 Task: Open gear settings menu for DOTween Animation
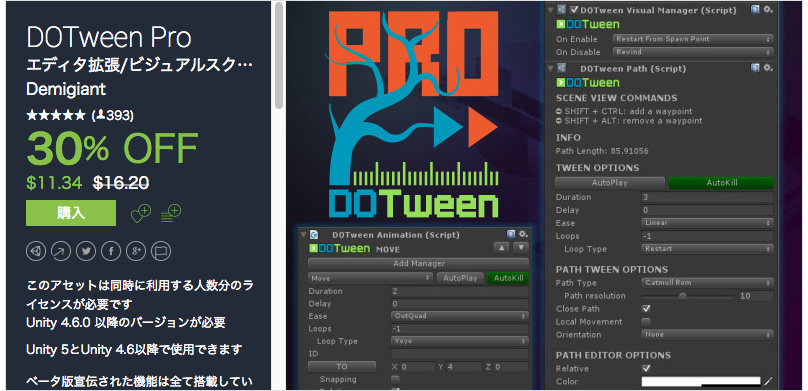pos(523,234)
